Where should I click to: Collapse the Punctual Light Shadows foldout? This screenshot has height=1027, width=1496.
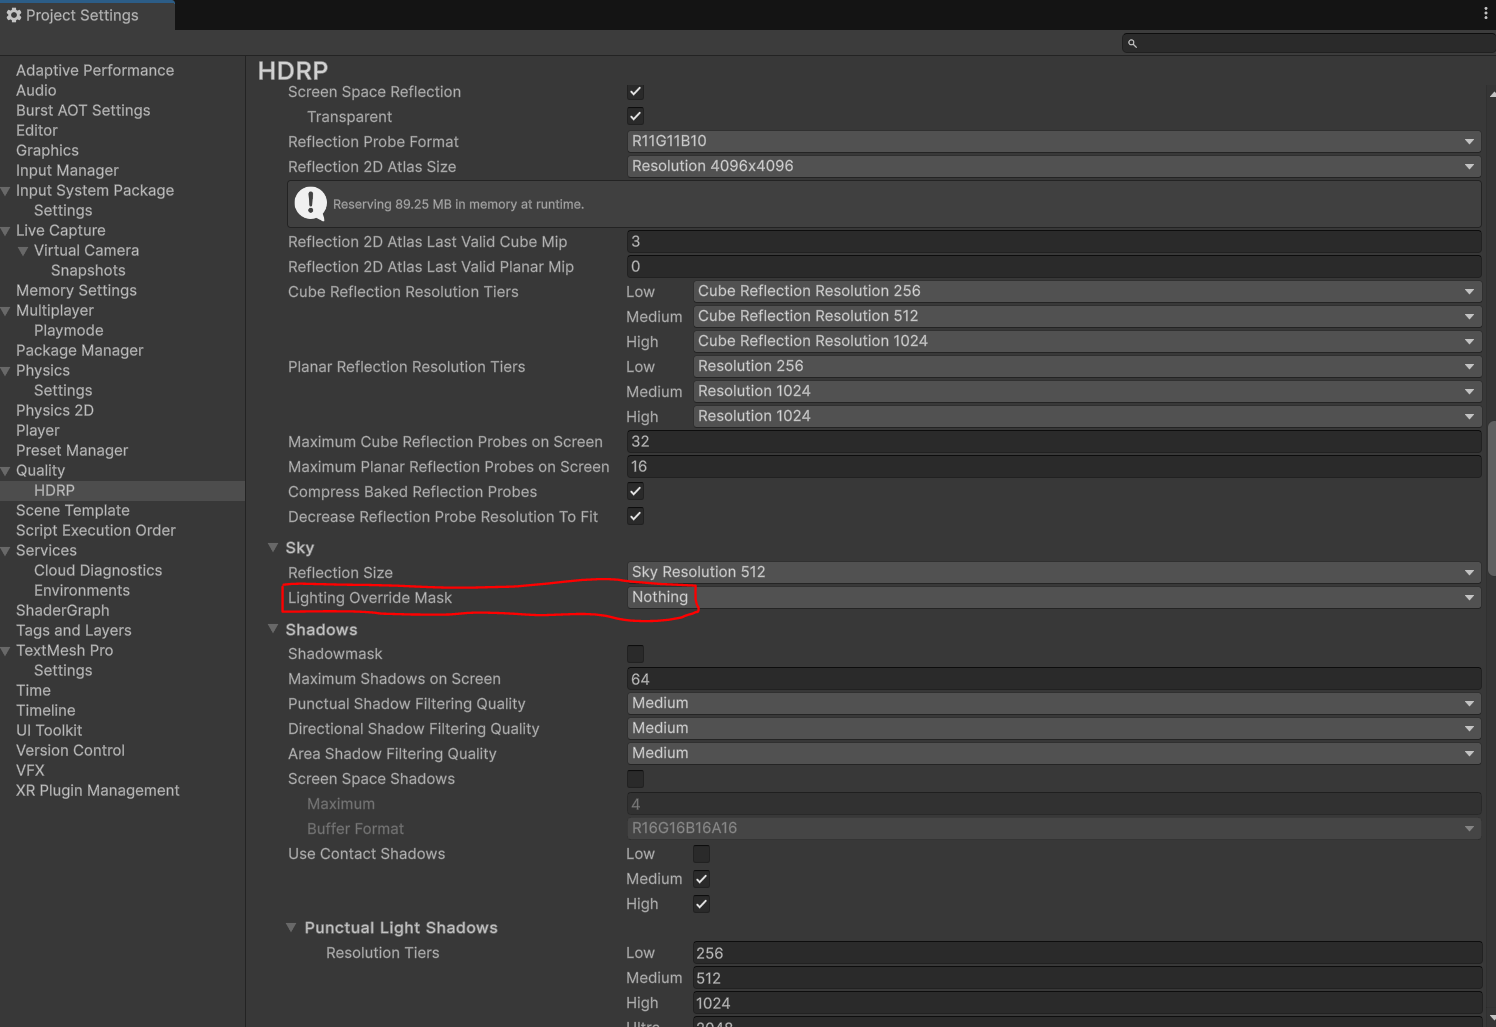pyautogui.click(x=290, y=927)
